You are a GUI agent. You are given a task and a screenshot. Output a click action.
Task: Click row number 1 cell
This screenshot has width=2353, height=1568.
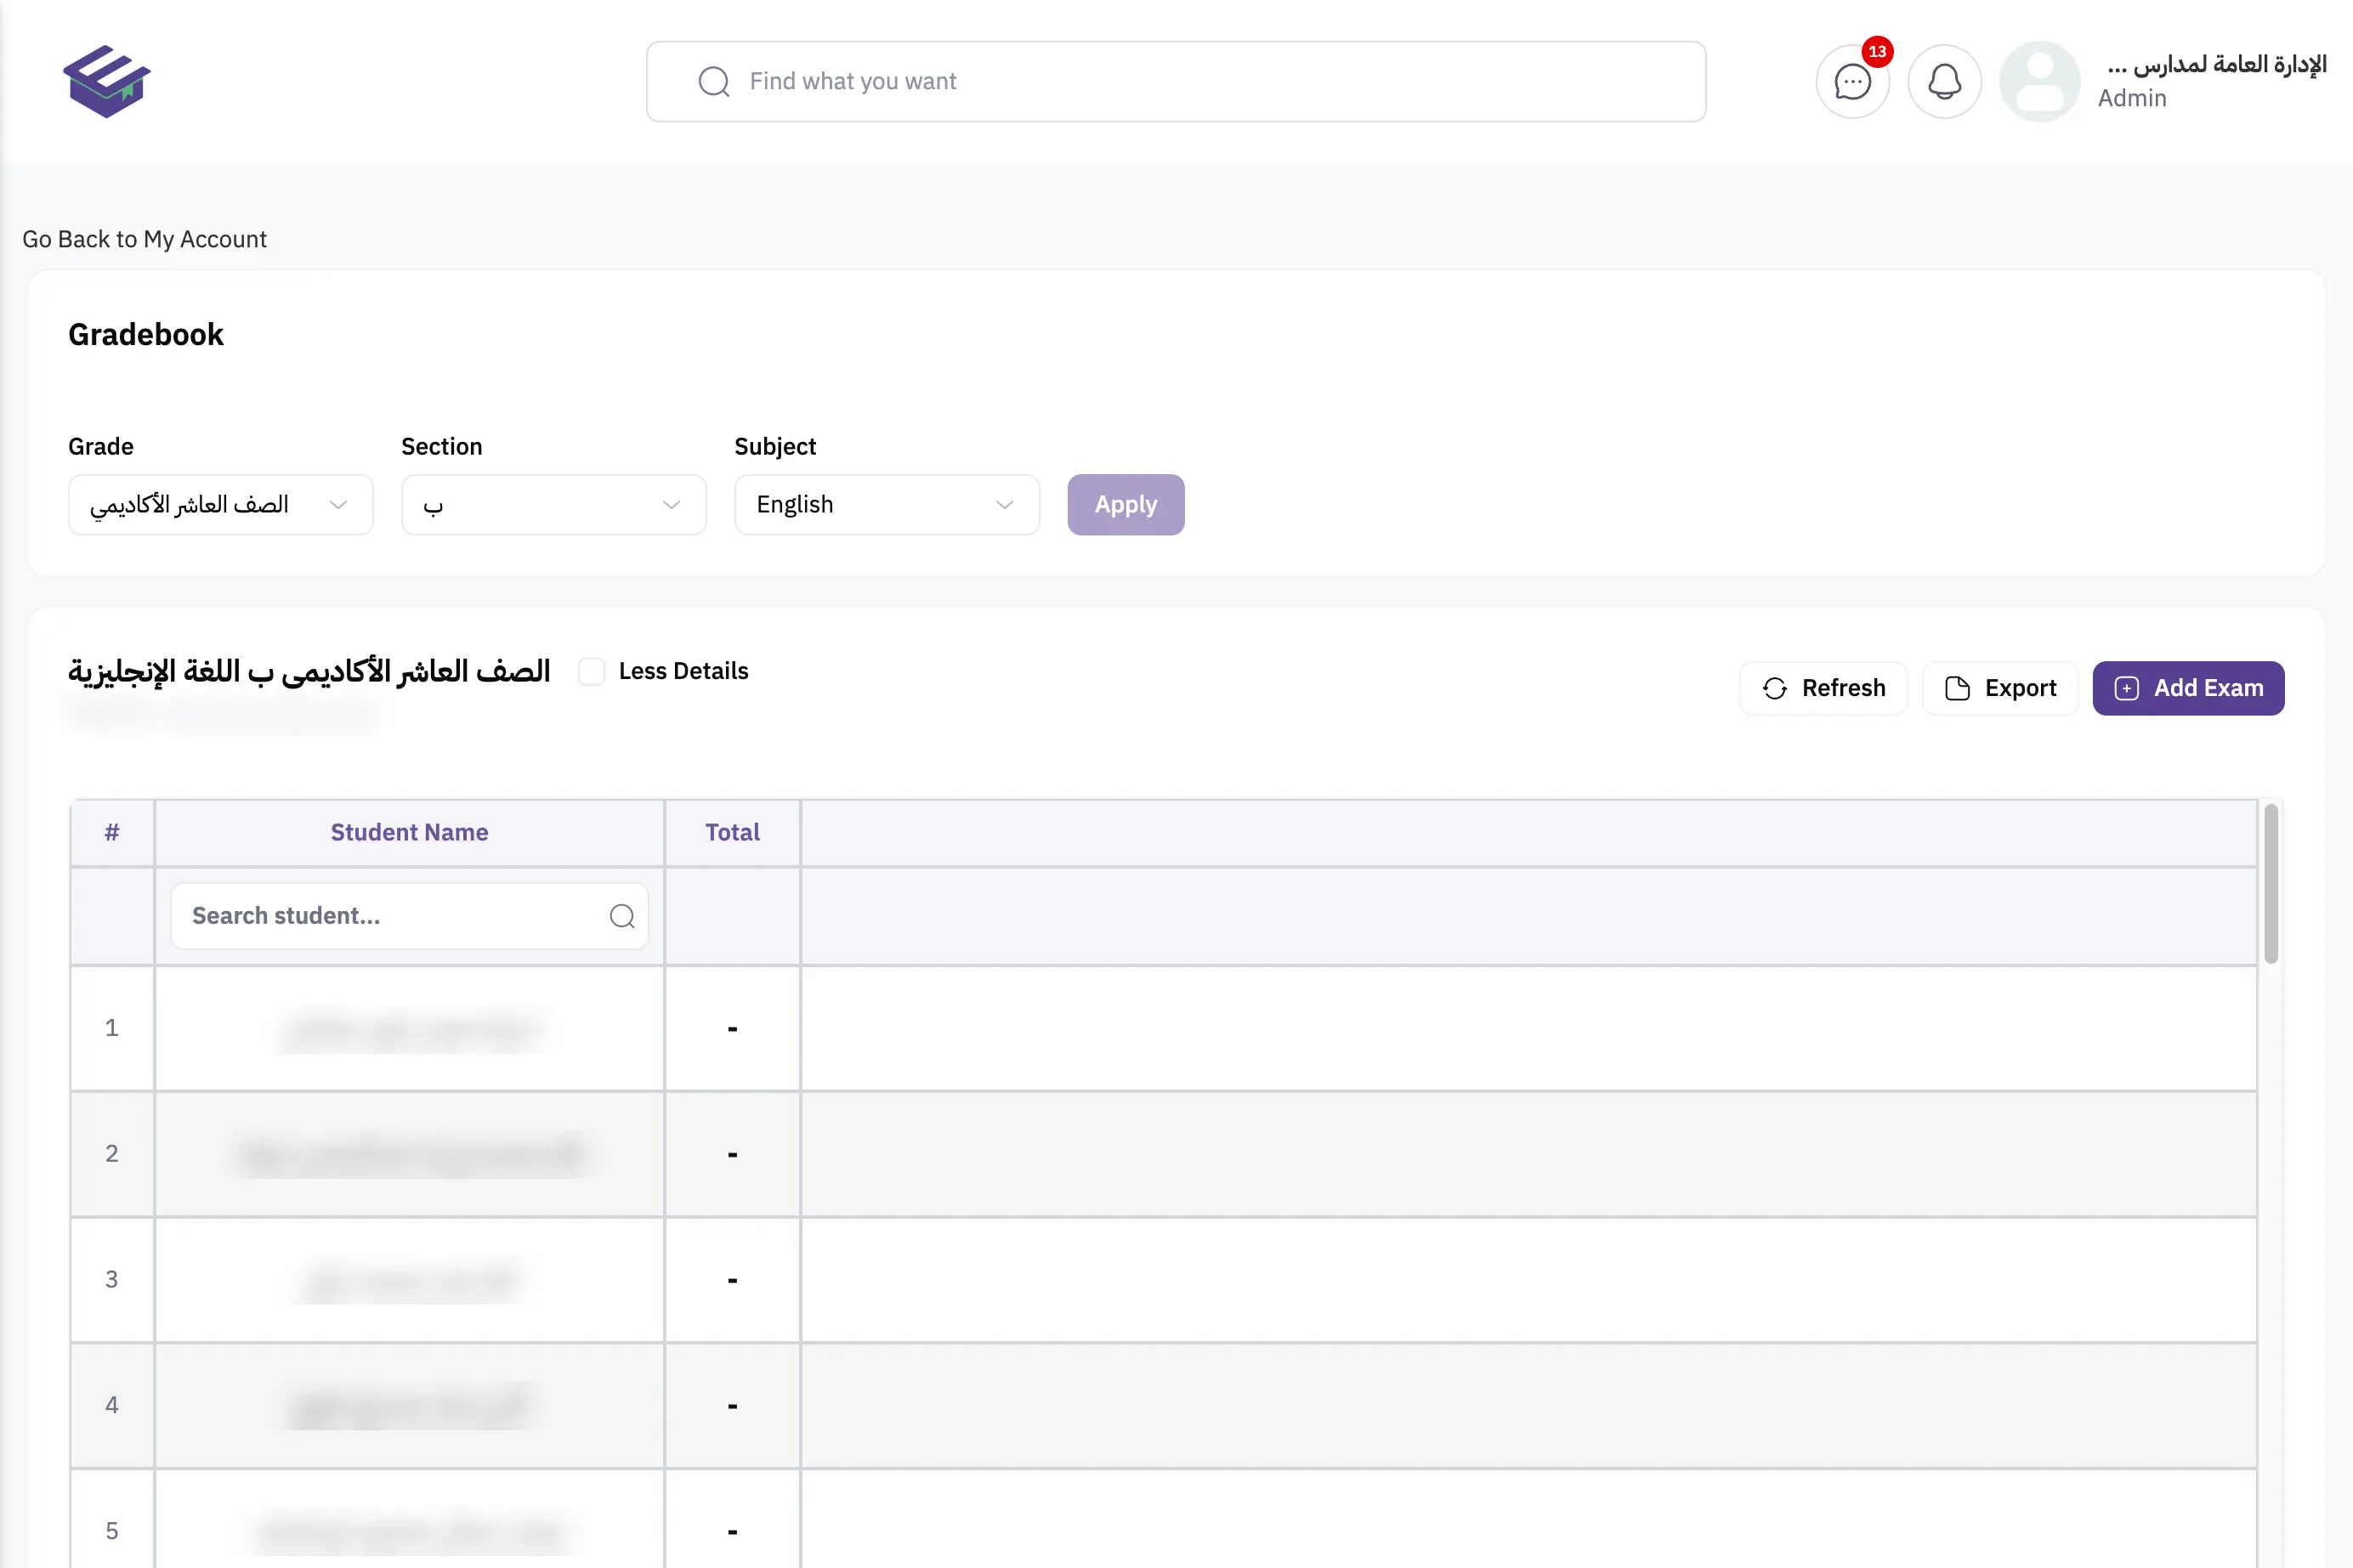pos(112,1028)
